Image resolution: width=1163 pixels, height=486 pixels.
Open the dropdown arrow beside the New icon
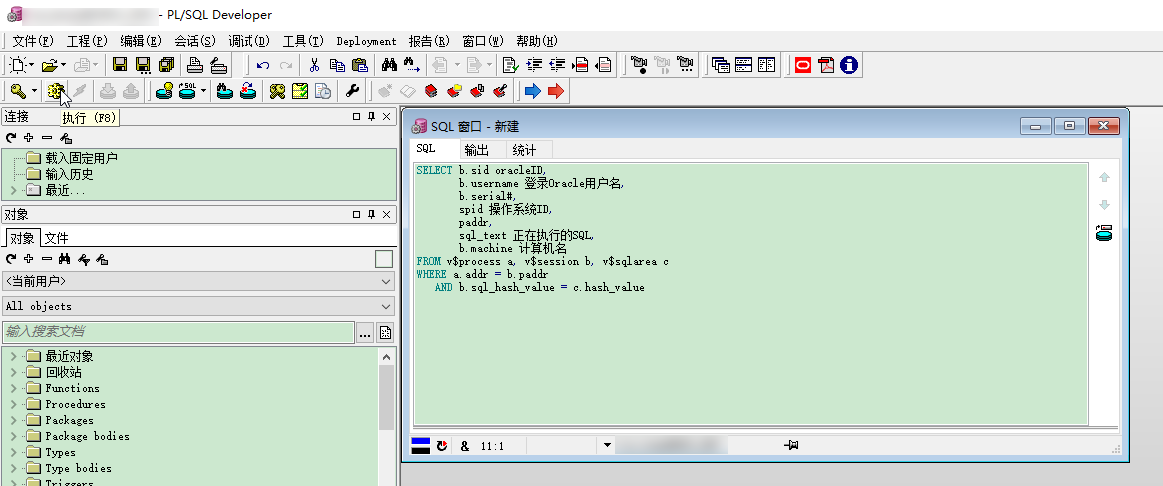click(x=32, y=65)
